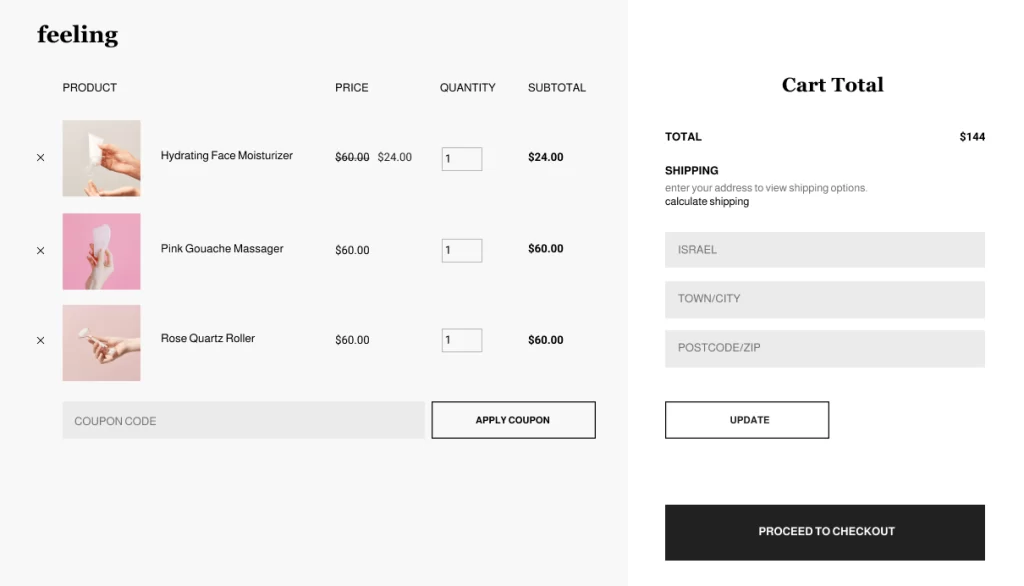
Task: Click the coupon code input field
Action: point(243,421)
